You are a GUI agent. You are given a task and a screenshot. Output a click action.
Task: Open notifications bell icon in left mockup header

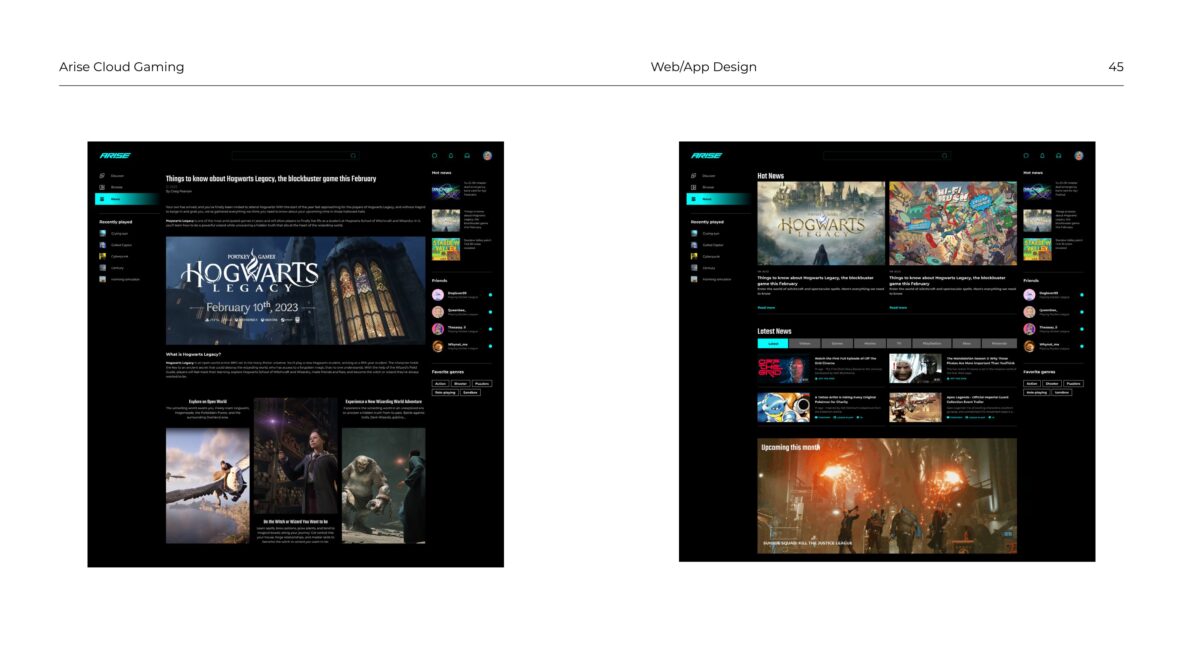(x=451, y=155)
